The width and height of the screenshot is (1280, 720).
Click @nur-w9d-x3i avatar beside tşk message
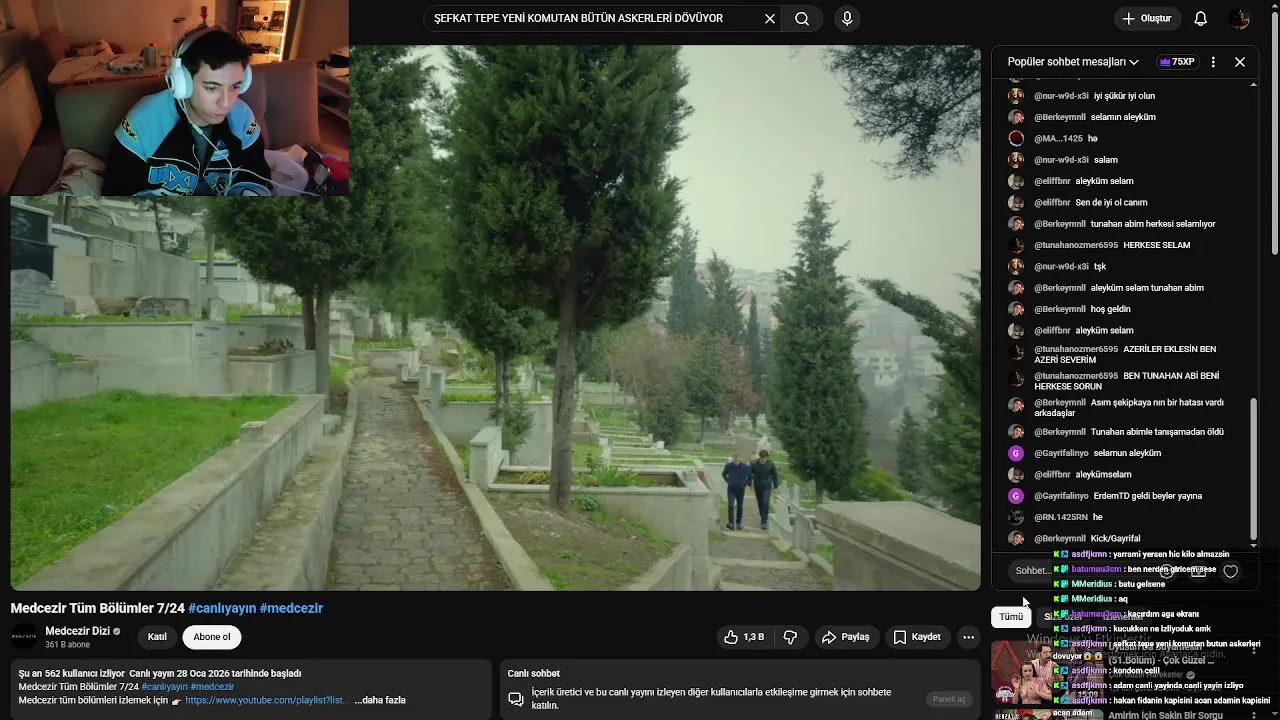click(x=1016, y=266)
